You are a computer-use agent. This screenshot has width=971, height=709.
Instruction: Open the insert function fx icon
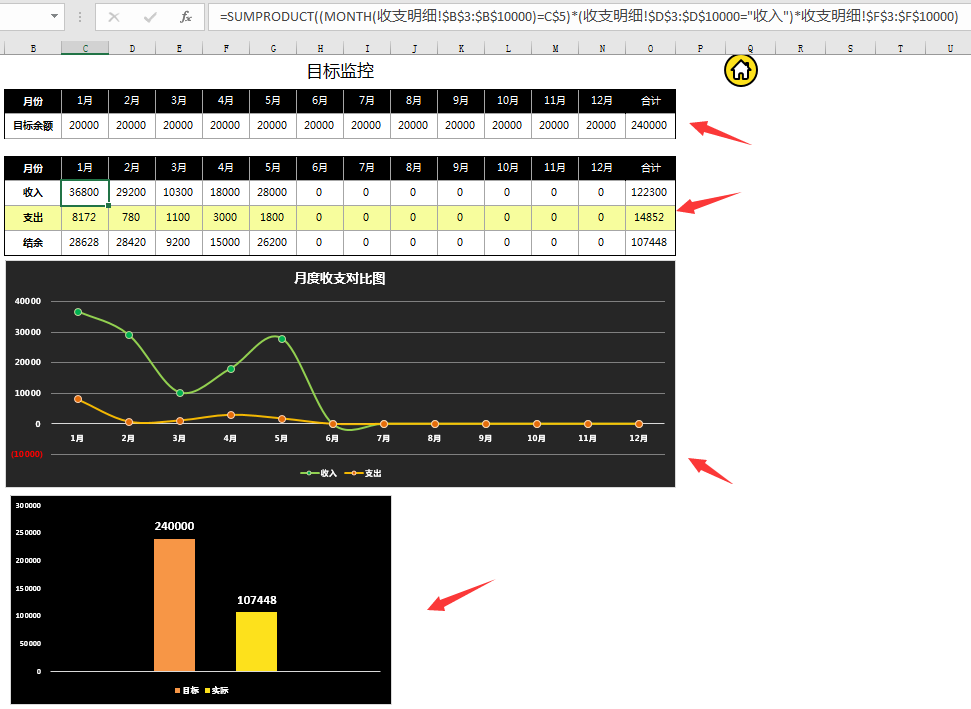click(186, 17)
